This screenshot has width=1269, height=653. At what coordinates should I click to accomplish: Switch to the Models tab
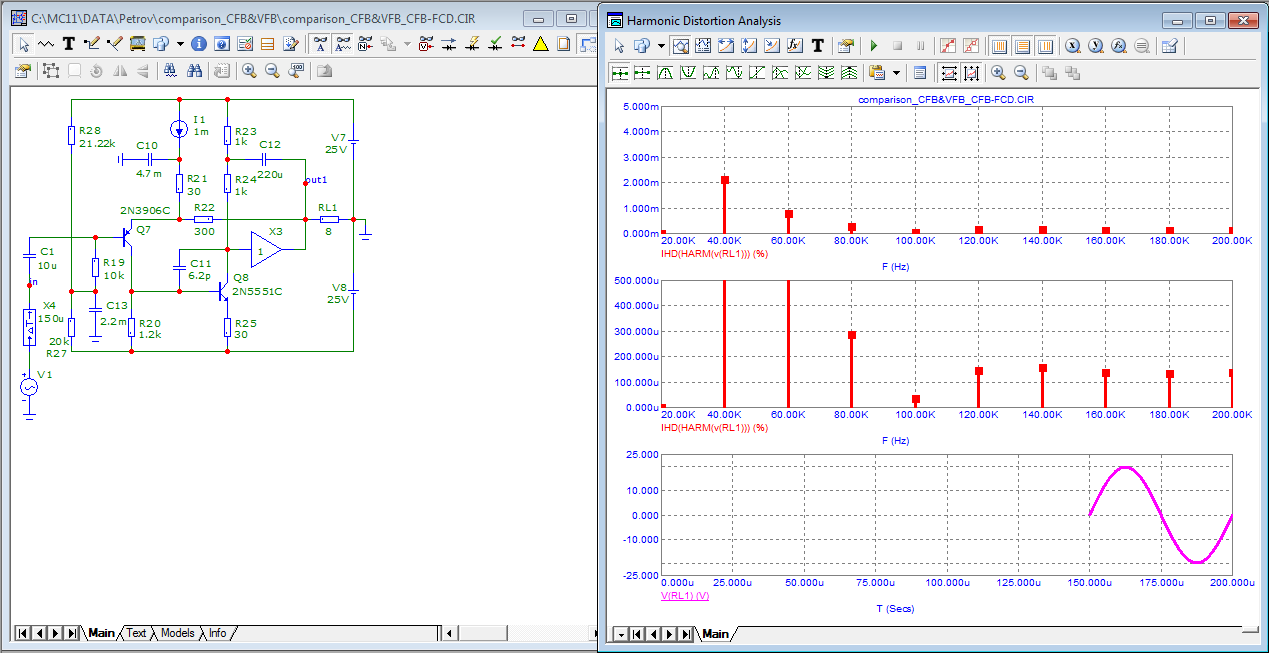pyautogui.click(x=177, y=633)
